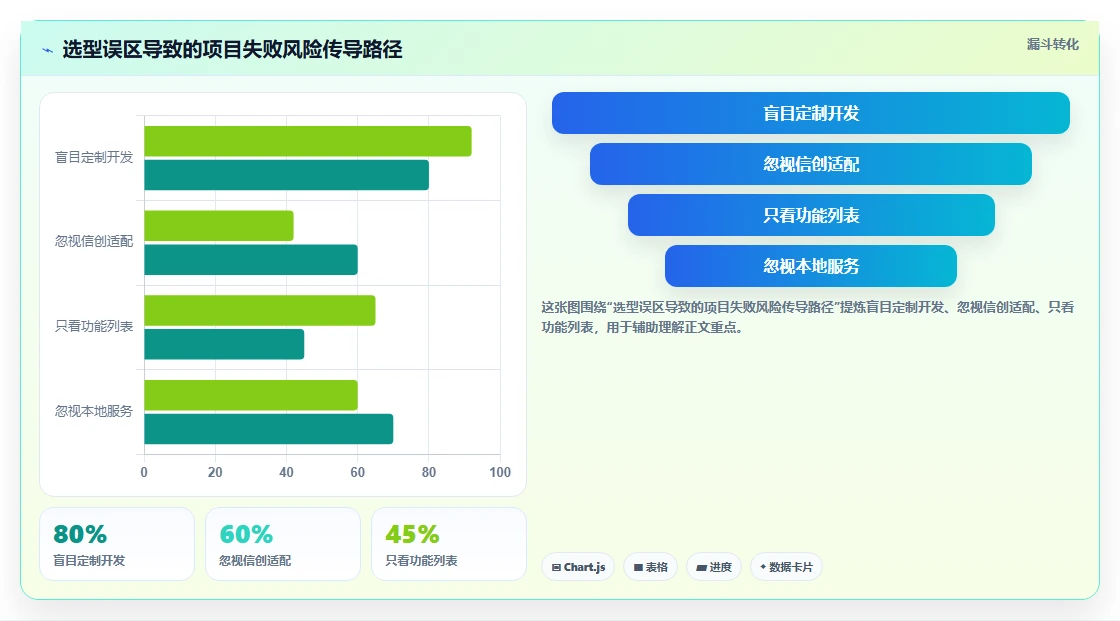Click the light green bar for 只看功能列表
The height and width of the screenshot is (621, 1120).
tap(260, 310)
